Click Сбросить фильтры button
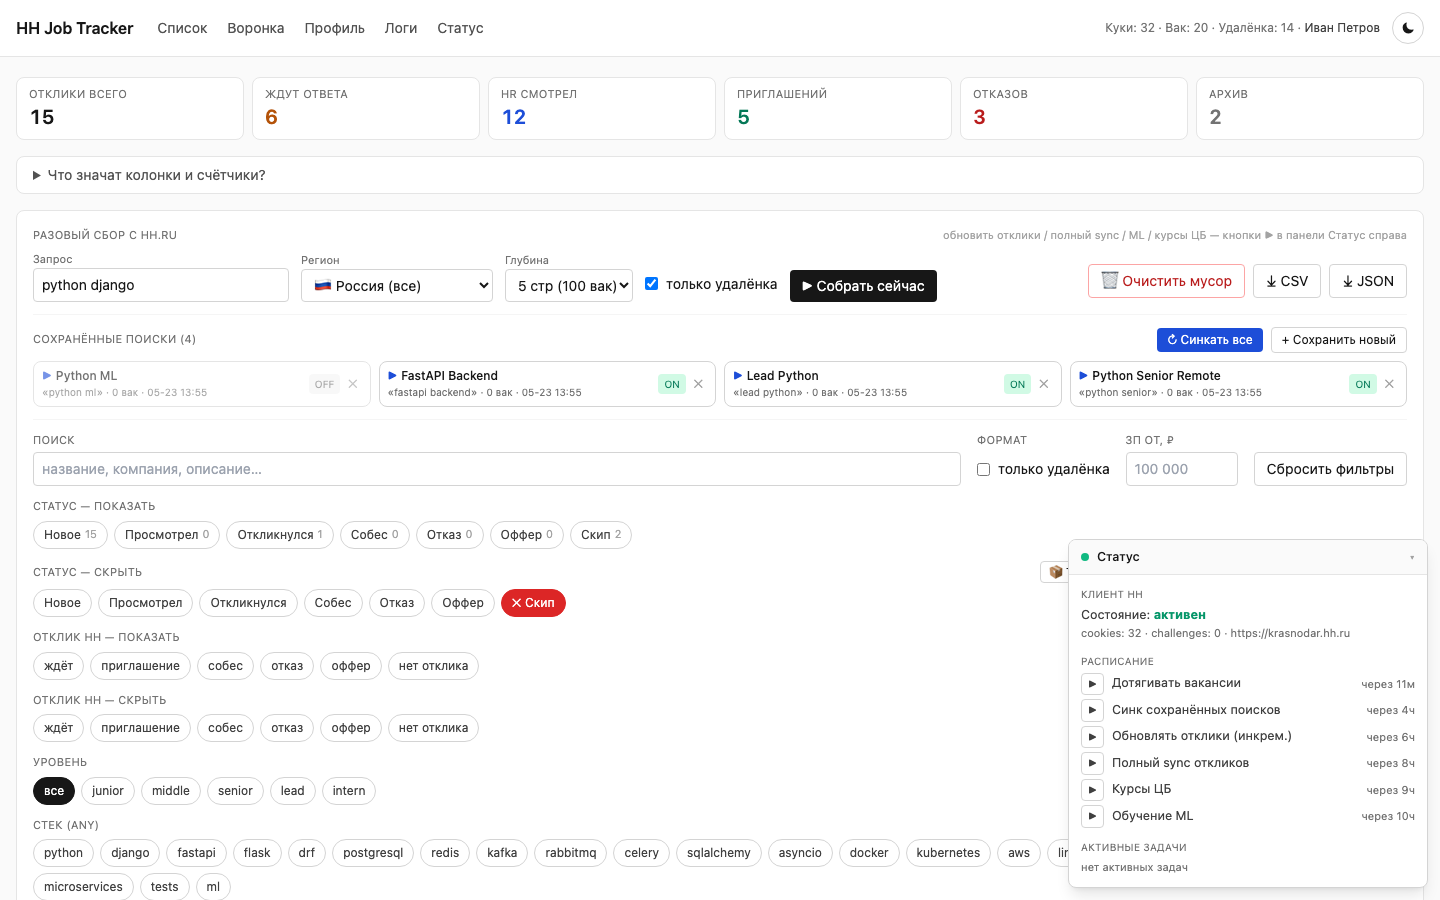Viewport: 1440px width, 900px height. click(1330, 469)
